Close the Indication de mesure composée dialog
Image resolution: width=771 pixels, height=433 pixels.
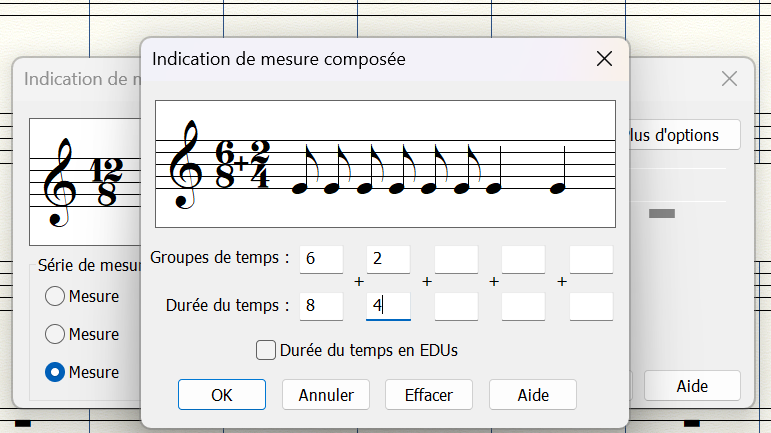[604, 59]
